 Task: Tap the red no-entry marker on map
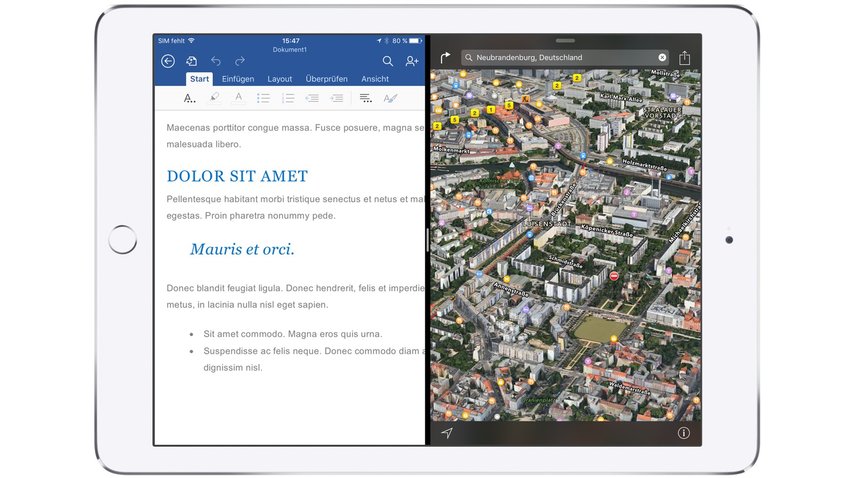(614, 276)
